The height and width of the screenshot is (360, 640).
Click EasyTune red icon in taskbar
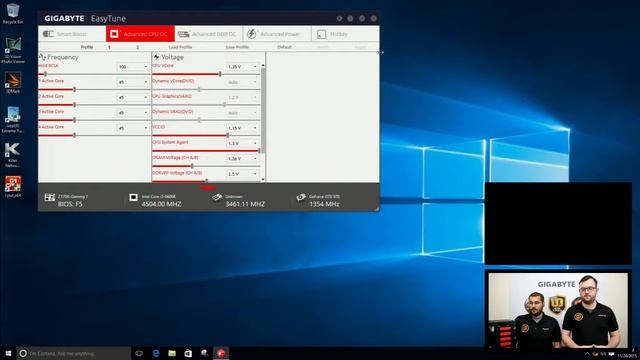pos(221,353)
